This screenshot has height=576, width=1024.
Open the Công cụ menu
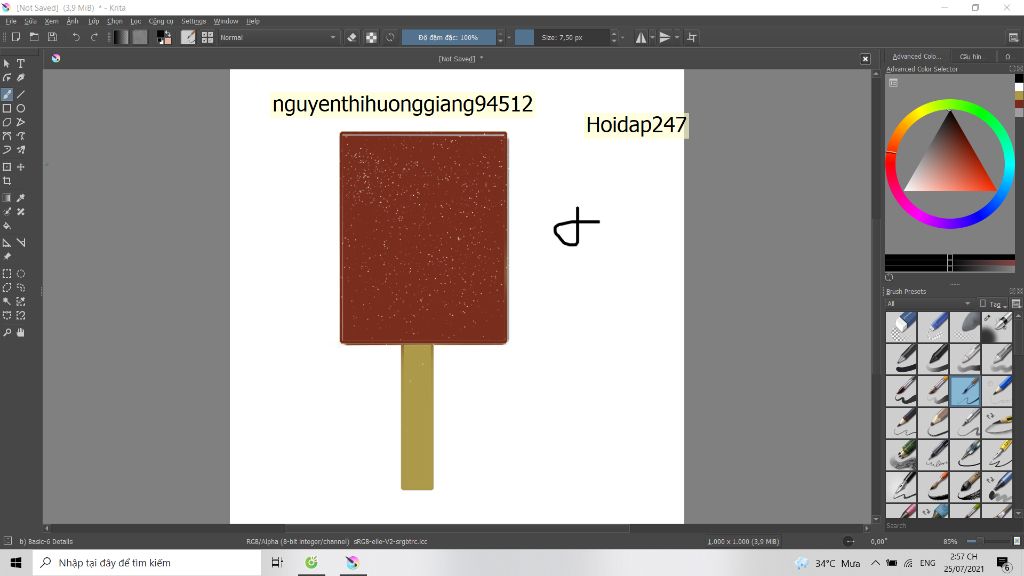point(161,21)
